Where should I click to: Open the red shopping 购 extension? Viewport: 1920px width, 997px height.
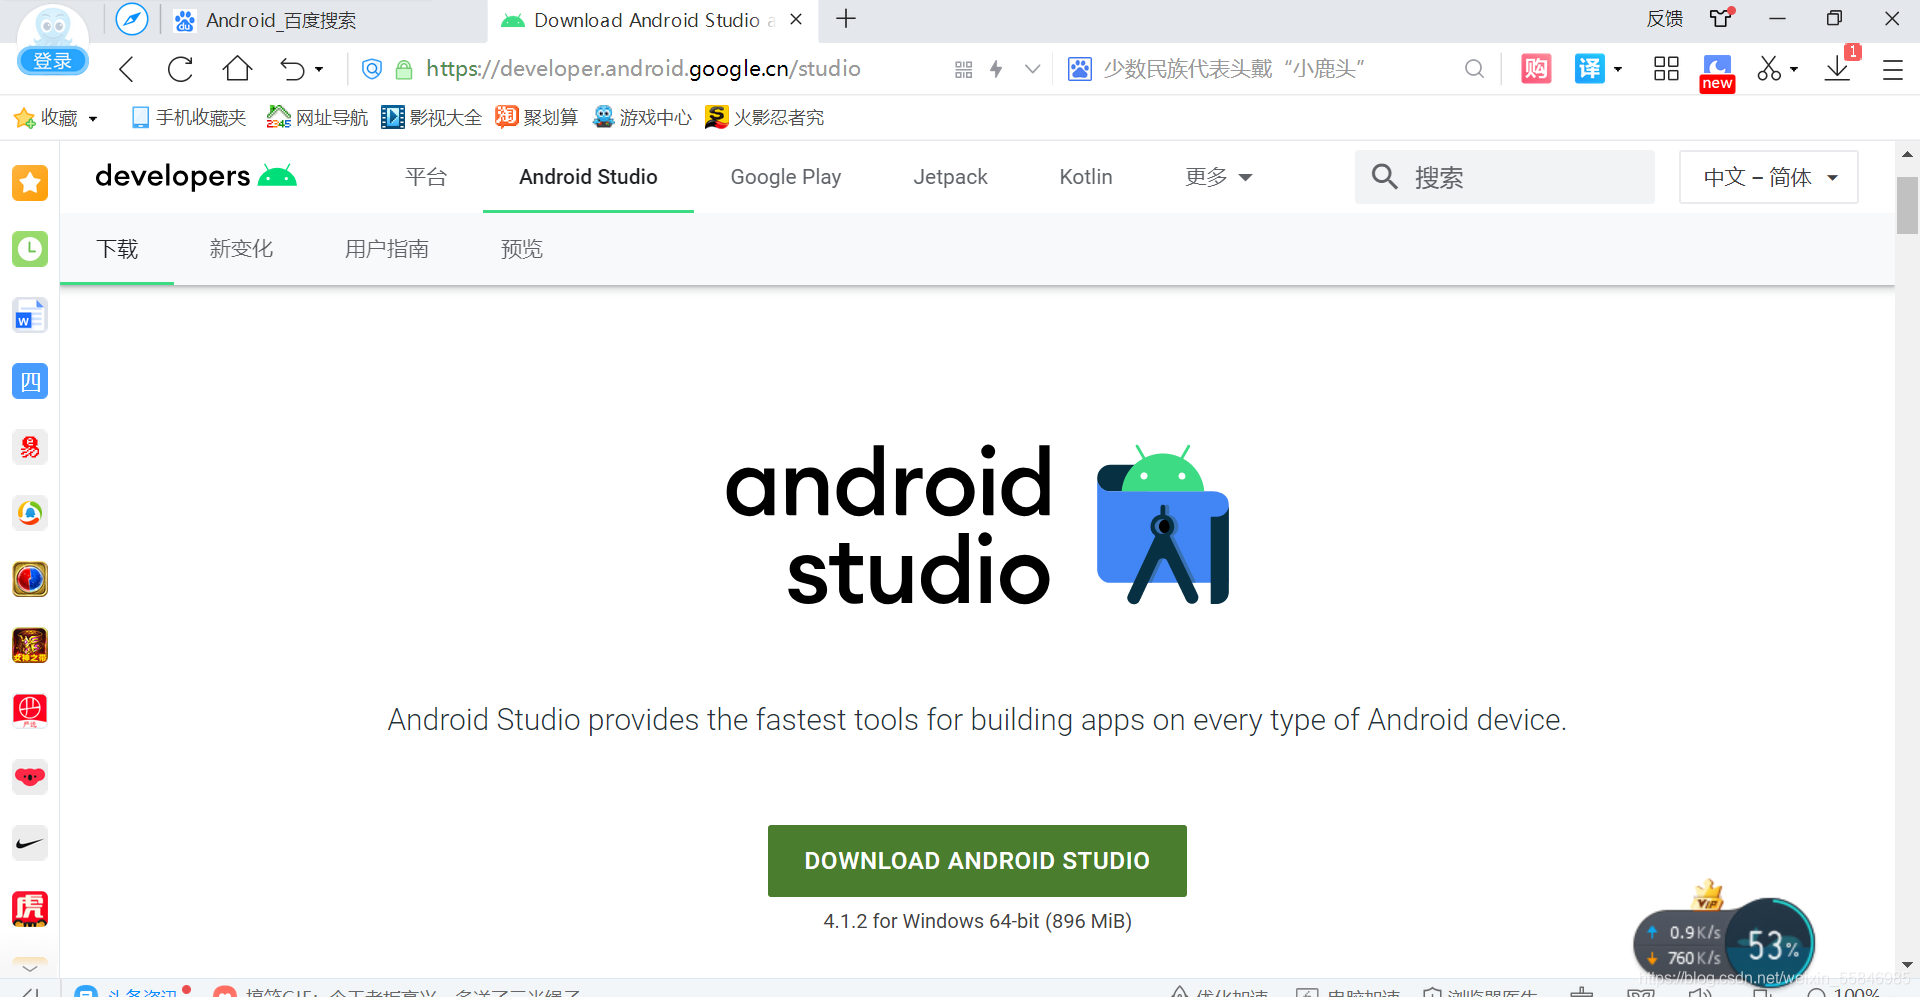point(1536,68)
